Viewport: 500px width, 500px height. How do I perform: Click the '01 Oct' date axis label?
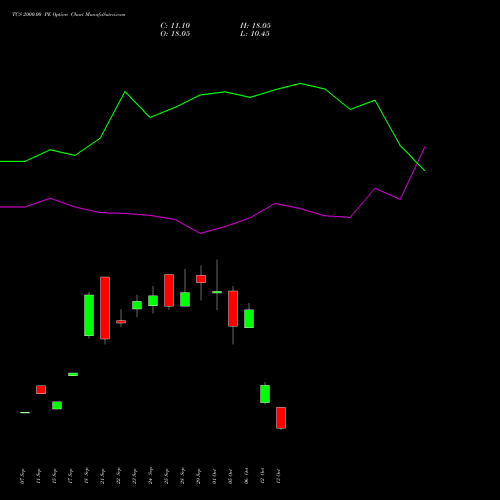[215, 476]
